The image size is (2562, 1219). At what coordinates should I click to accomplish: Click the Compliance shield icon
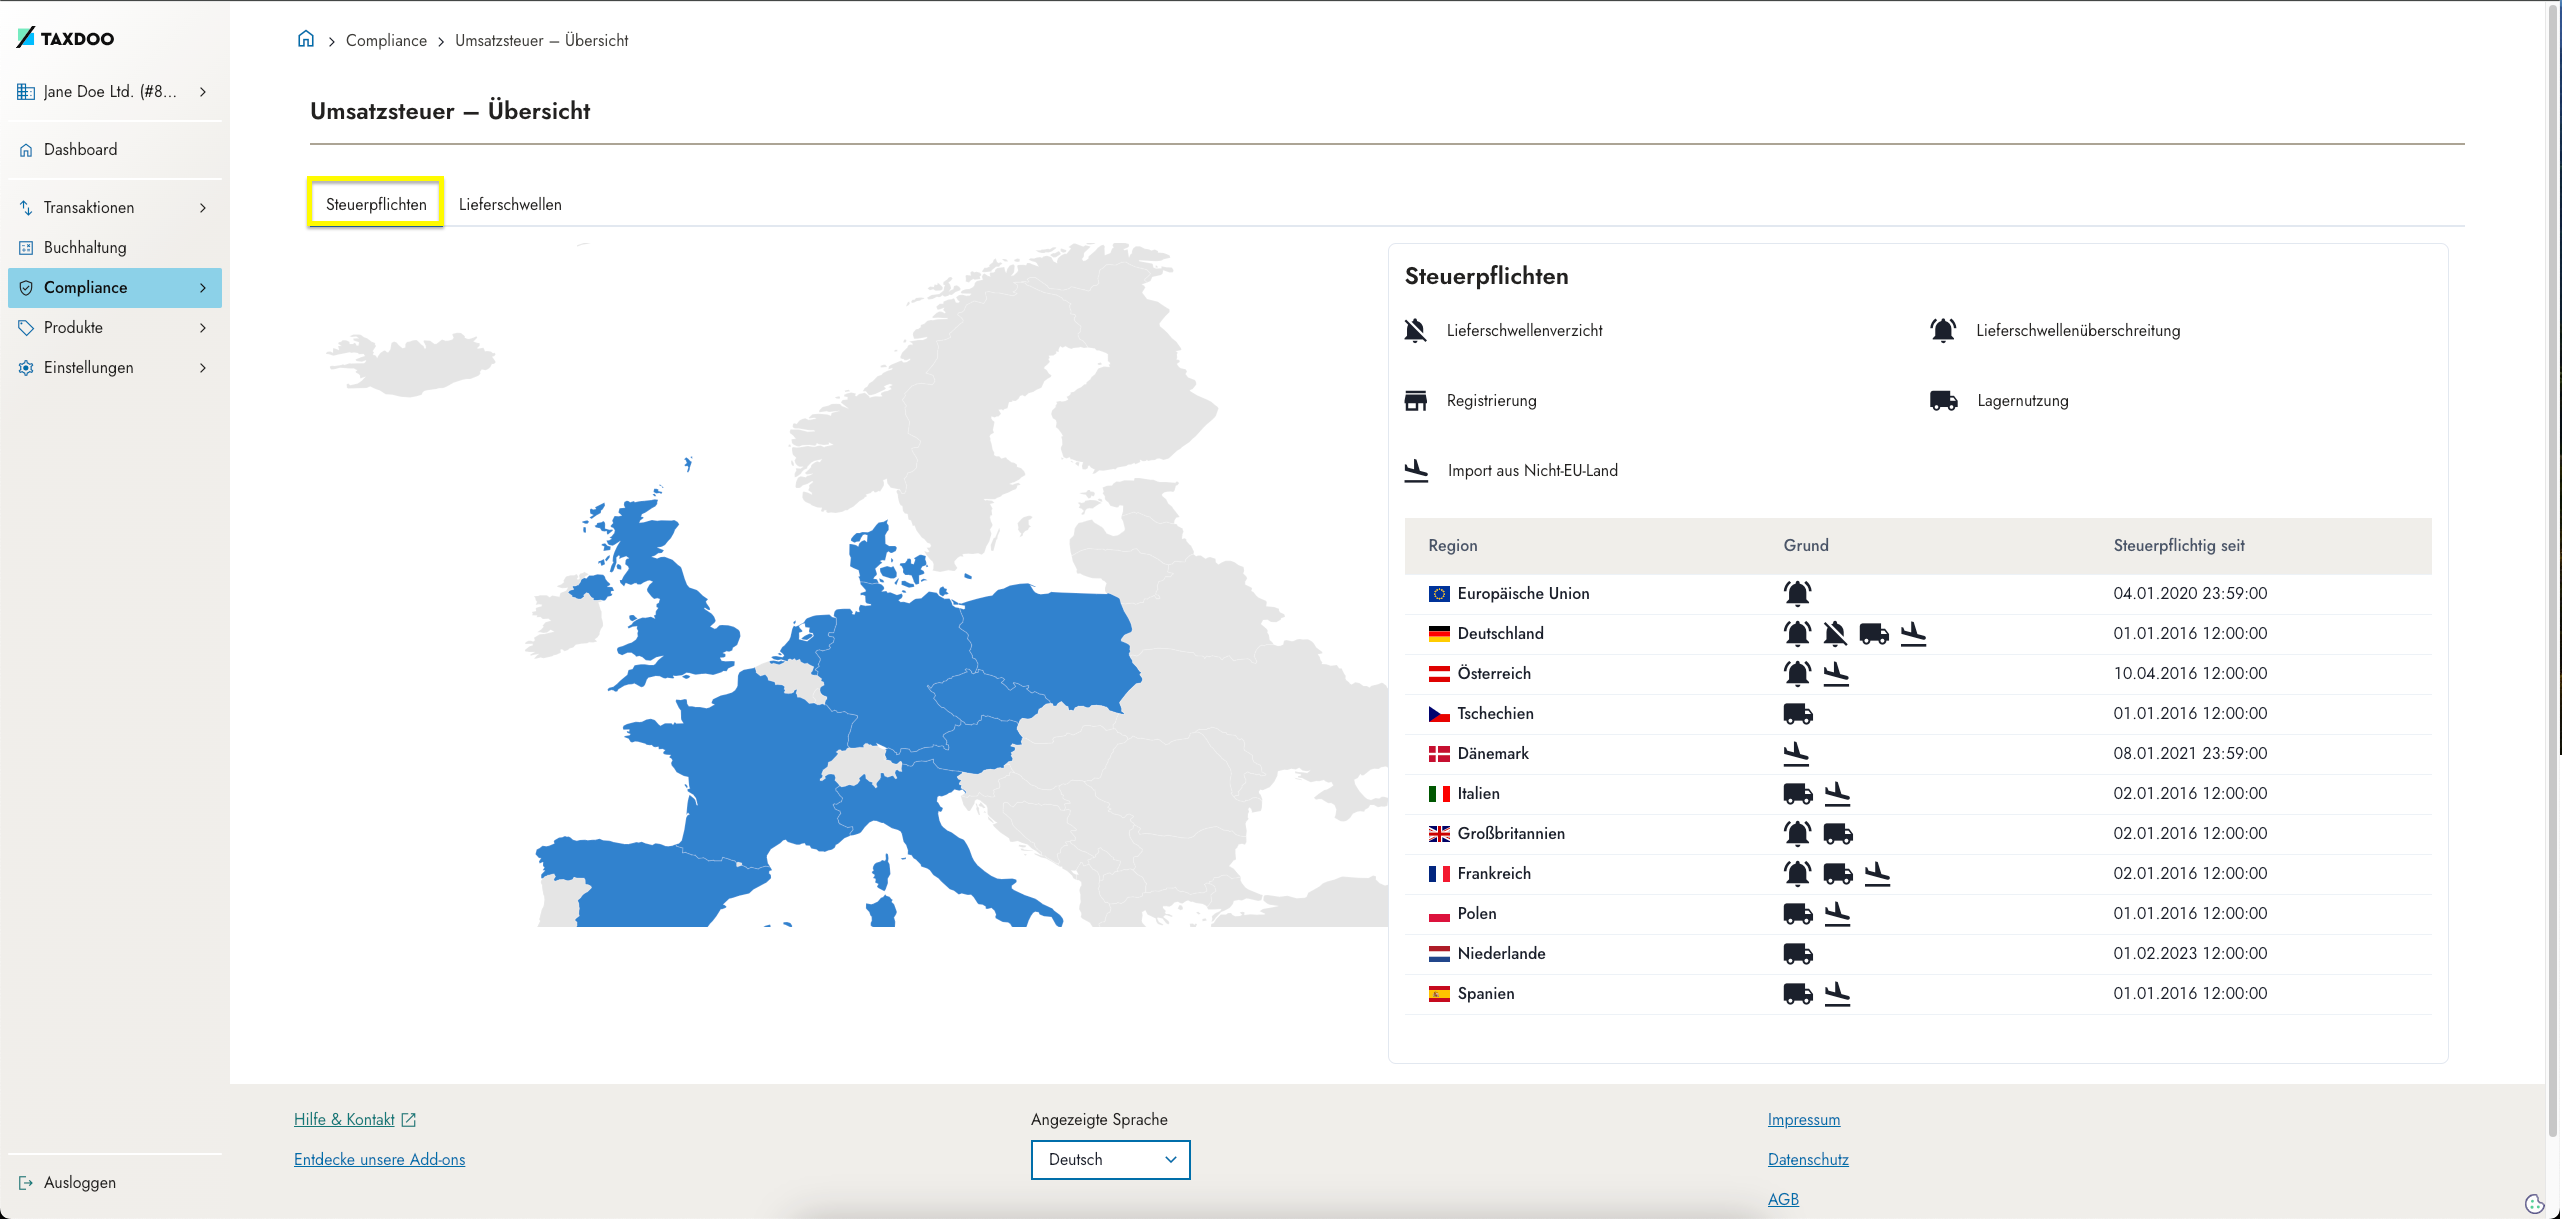(26, 288)
